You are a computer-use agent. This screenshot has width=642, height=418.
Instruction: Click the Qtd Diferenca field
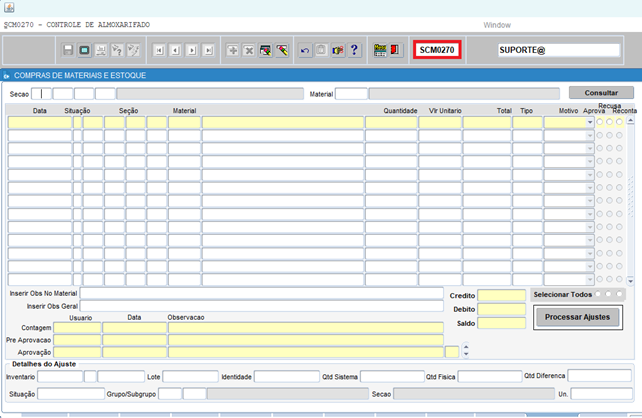click(x=599, y=375)
